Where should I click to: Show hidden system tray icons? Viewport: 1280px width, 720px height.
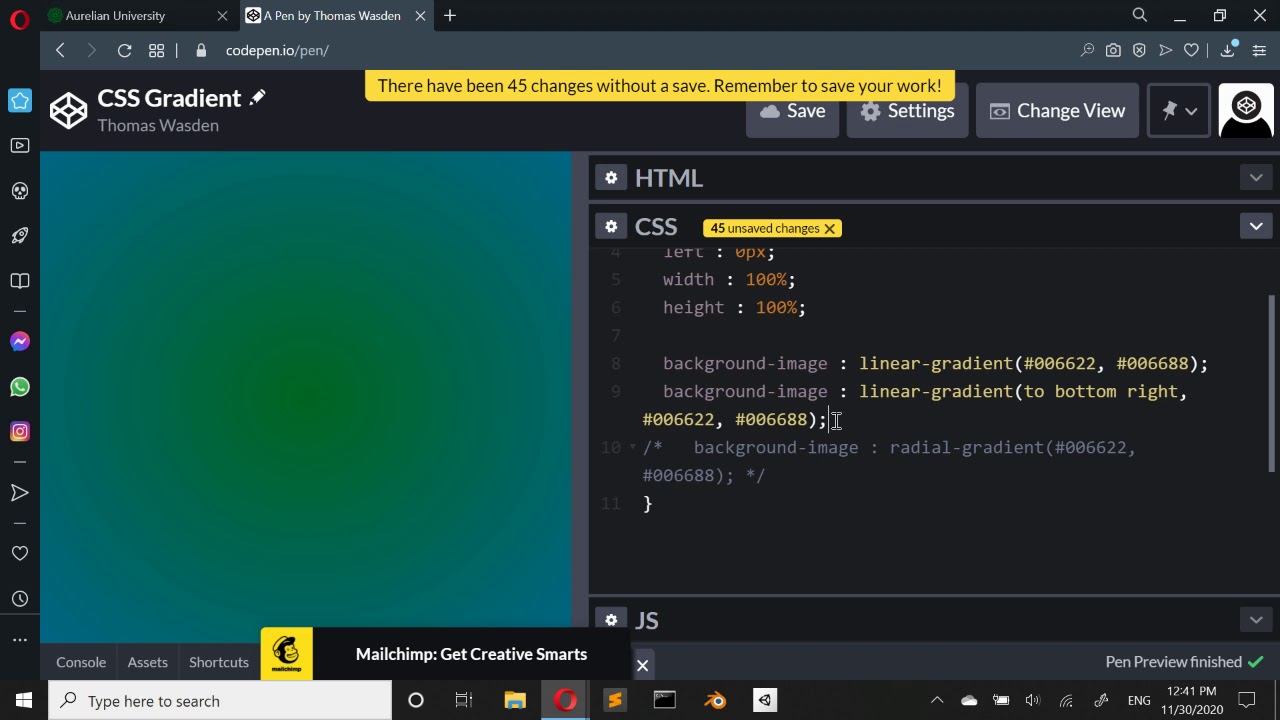point(937,700)
